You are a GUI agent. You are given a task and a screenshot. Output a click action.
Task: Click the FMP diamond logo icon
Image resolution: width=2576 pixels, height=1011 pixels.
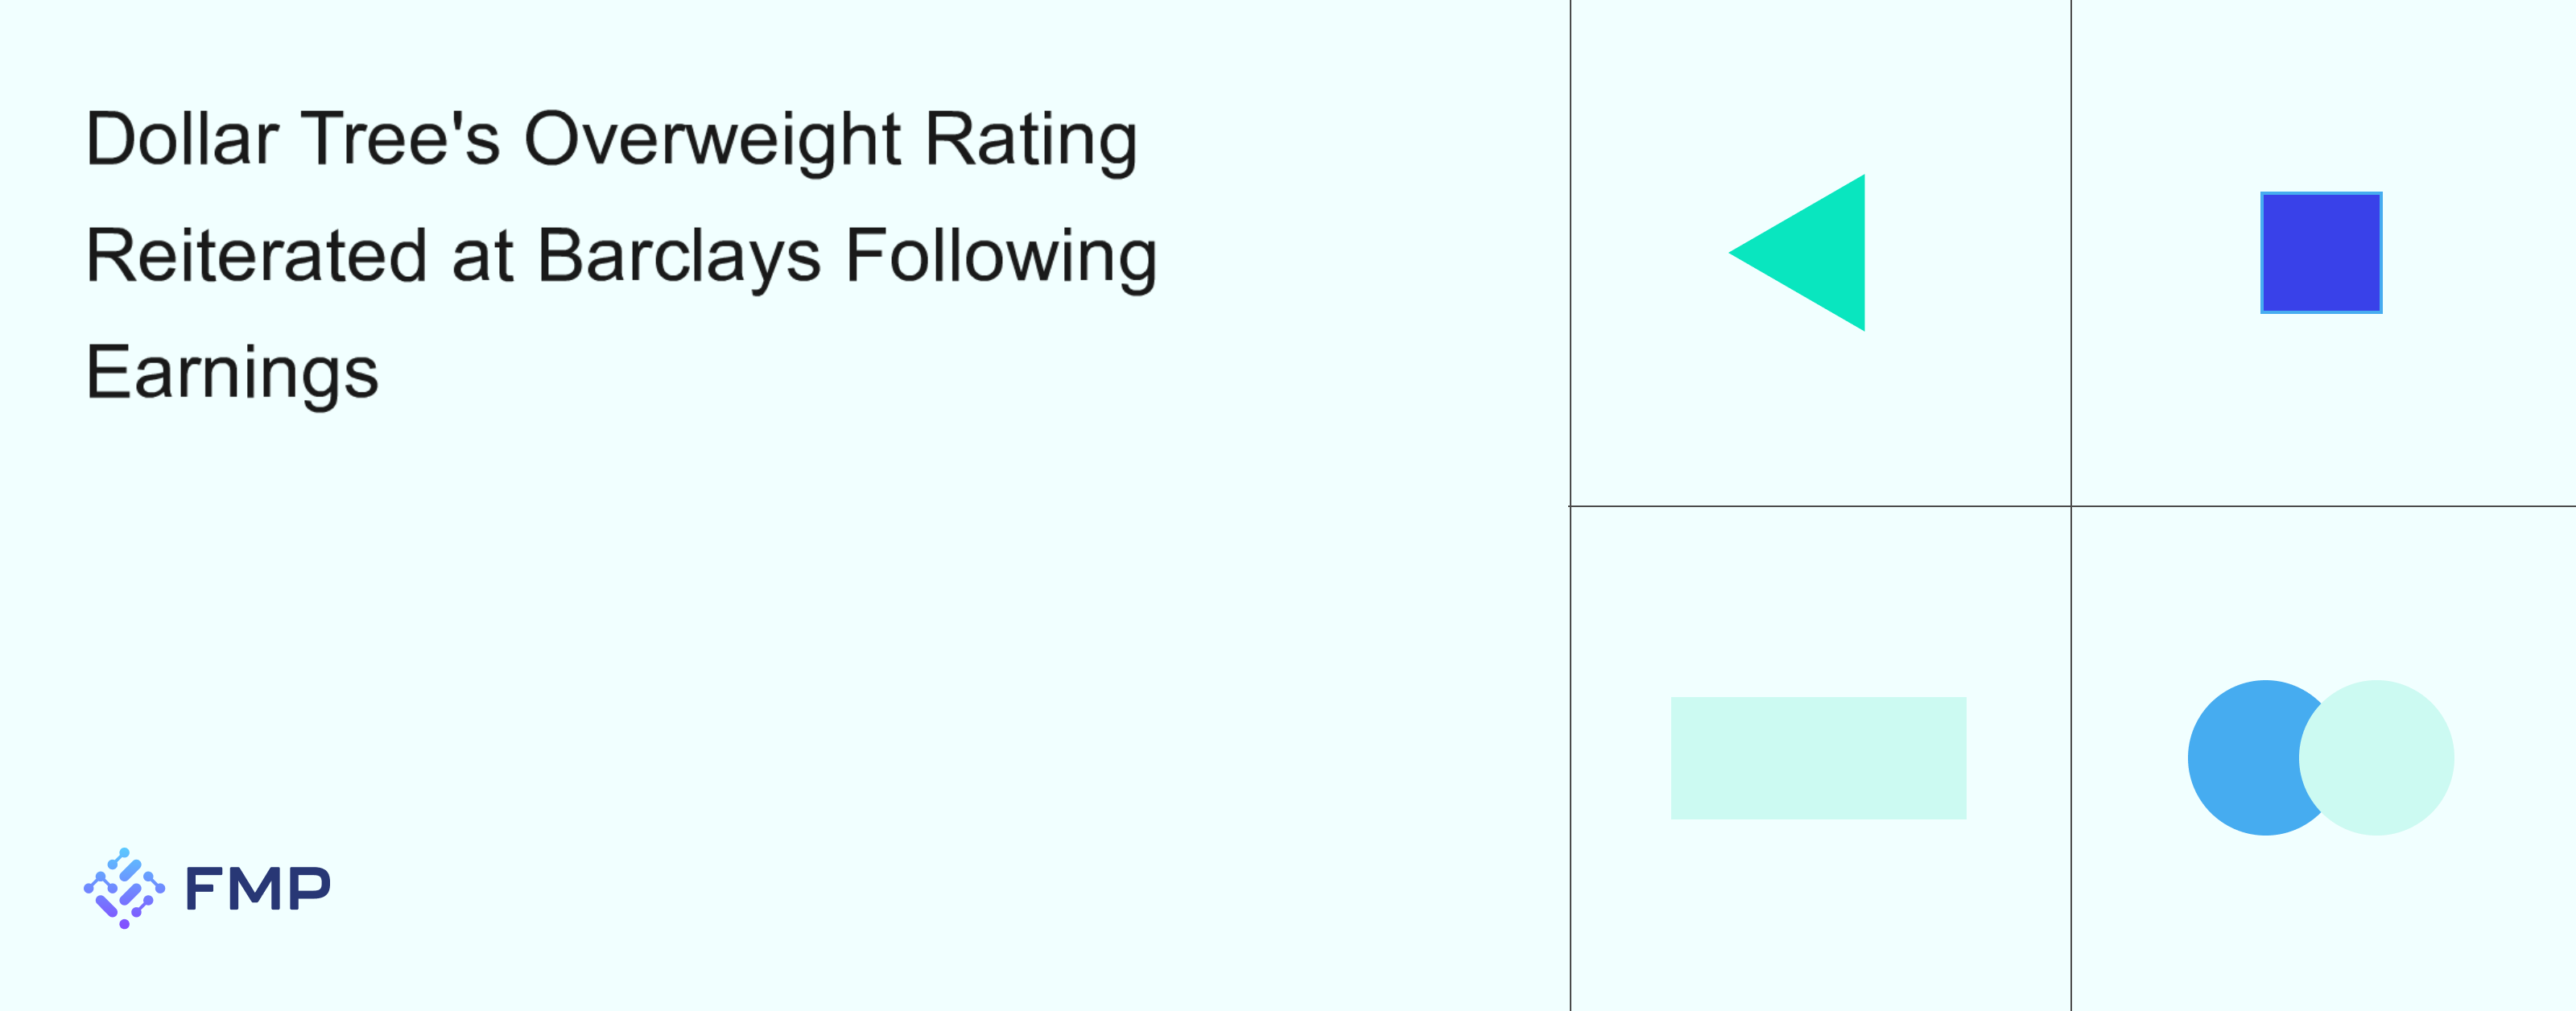pyautogui.click(x=124, y=888)
